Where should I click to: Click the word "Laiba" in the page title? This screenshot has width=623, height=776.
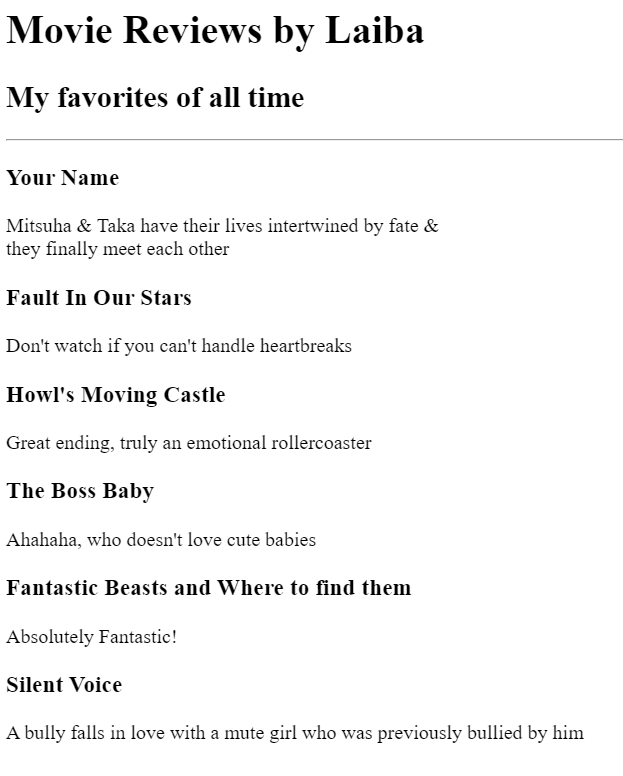375,31
